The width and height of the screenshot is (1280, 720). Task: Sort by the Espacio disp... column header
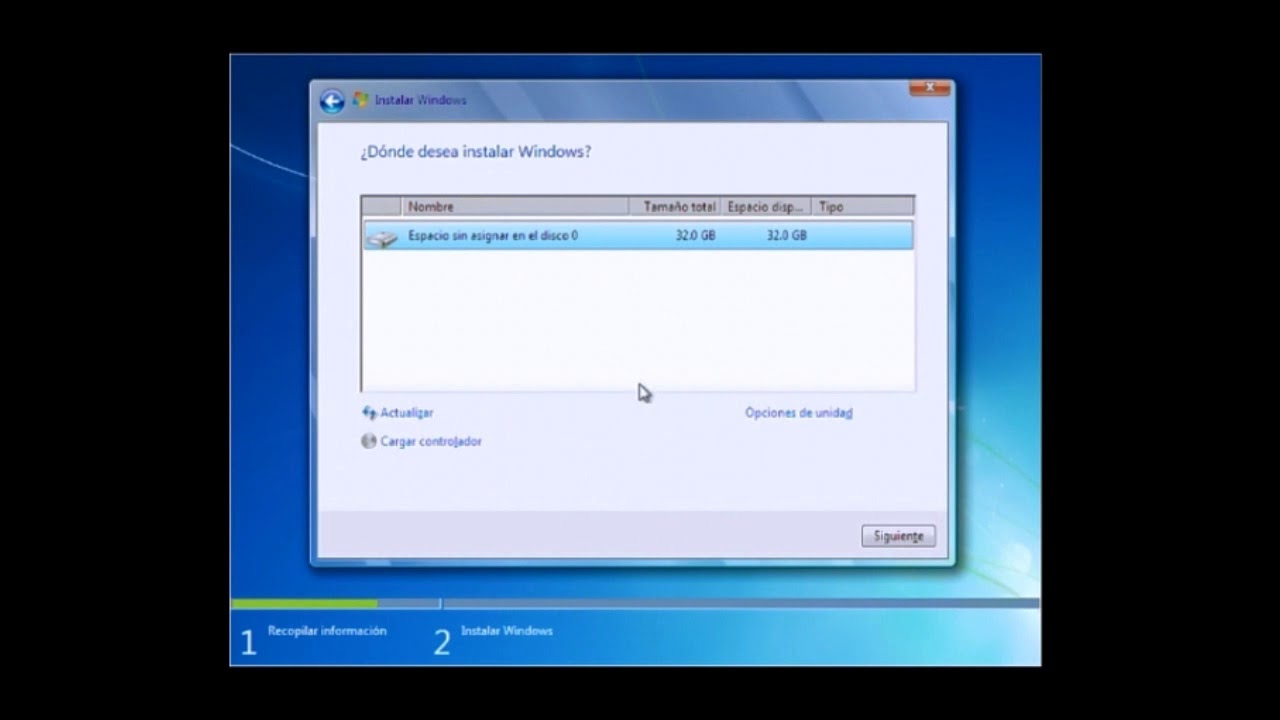[765, 206]
